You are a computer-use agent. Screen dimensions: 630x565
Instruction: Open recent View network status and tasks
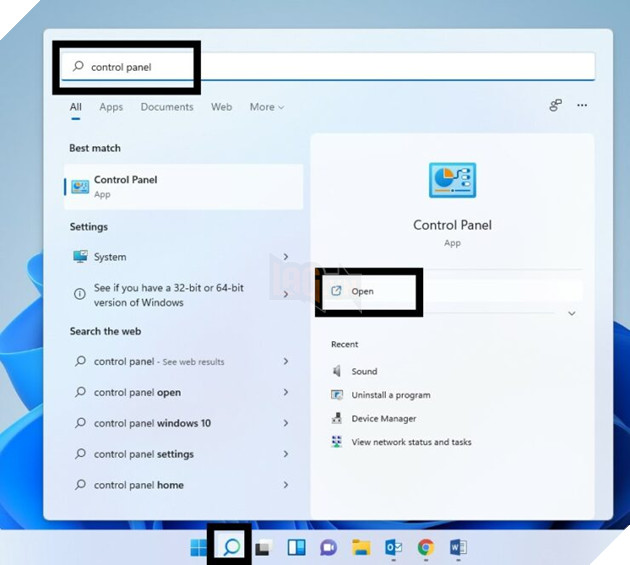click(x=401, y=442)
